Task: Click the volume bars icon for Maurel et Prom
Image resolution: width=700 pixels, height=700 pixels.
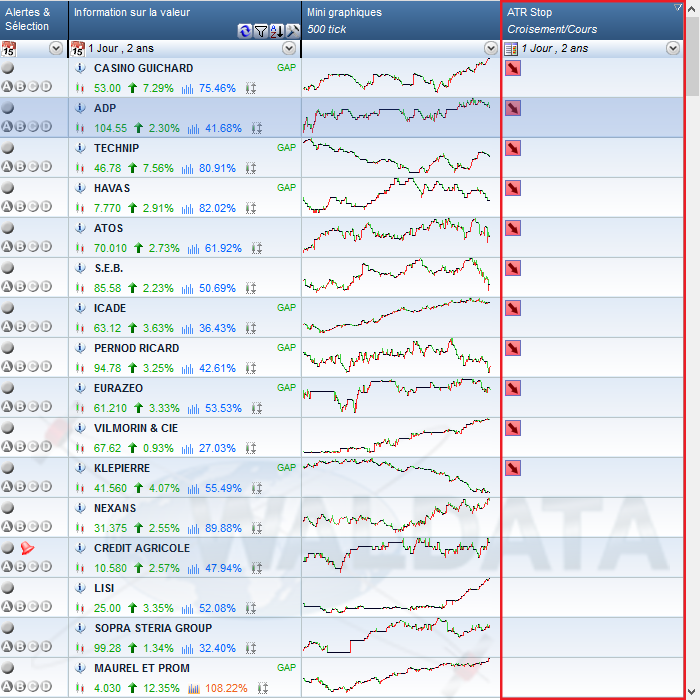Action: (x=188, y=688)
